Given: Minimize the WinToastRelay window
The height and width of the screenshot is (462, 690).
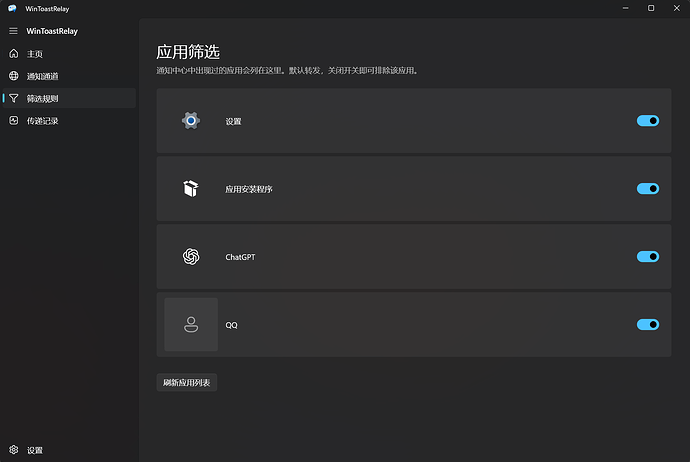Looking at the screenshot, I should [625, 8].
